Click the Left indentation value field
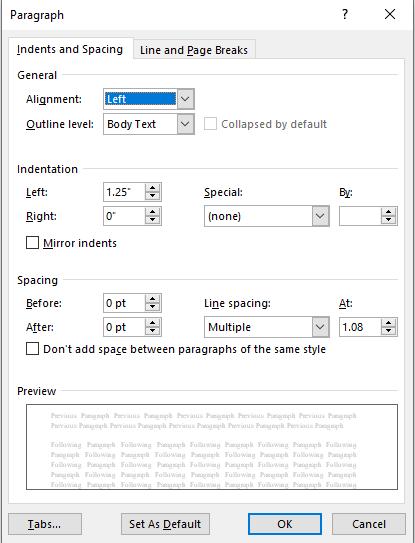Screen dimensions: 415x543 click(124, 192)
